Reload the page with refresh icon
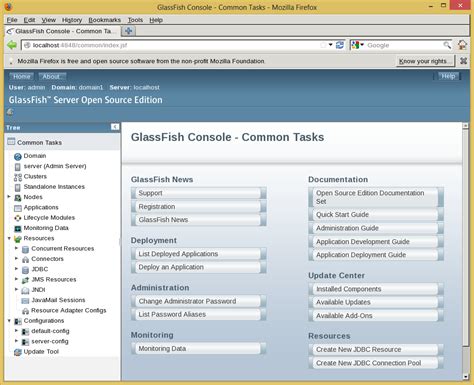Screen dimensions: 474x385 click(340, 45)
